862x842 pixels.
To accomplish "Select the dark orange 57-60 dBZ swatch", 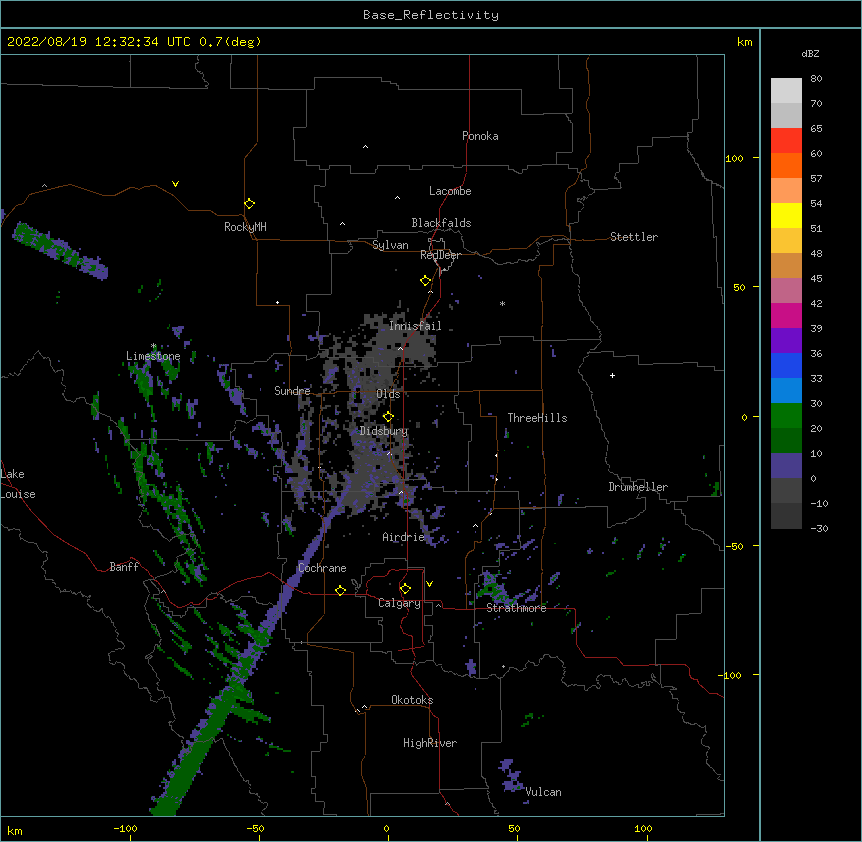I will pos(786,165).
